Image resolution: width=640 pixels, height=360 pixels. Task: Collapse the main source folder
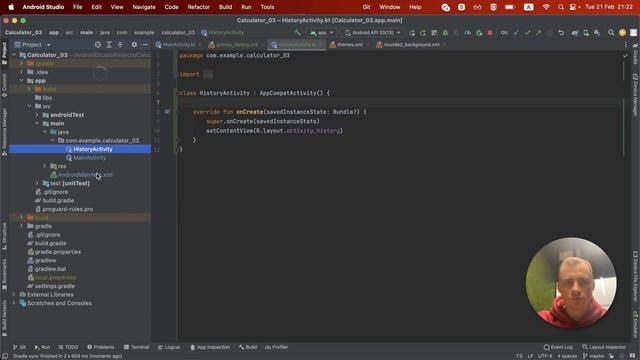click(x=37, y=123)
